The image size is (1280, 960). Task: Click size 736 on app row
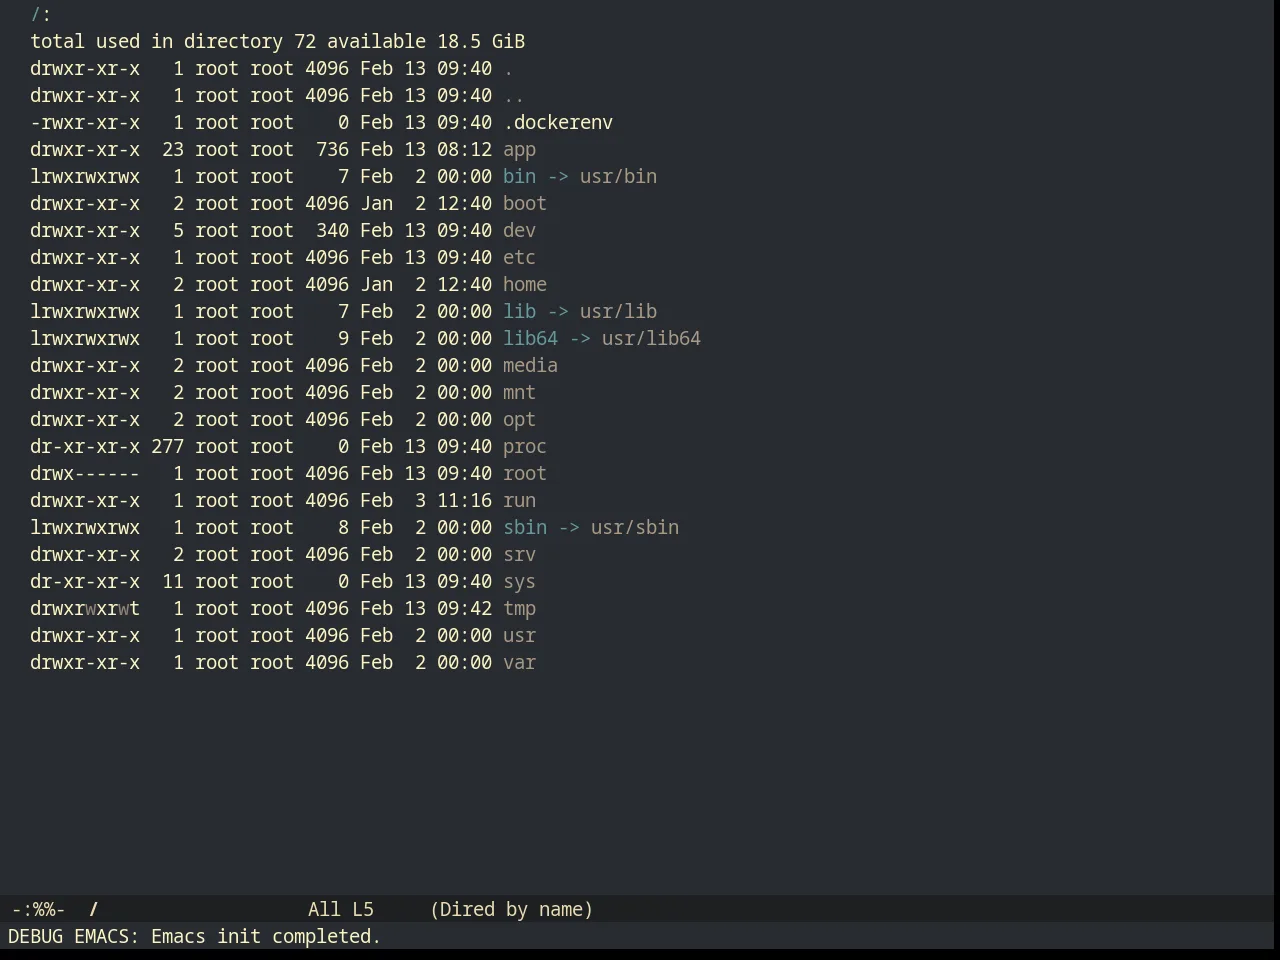click(332, 150)
